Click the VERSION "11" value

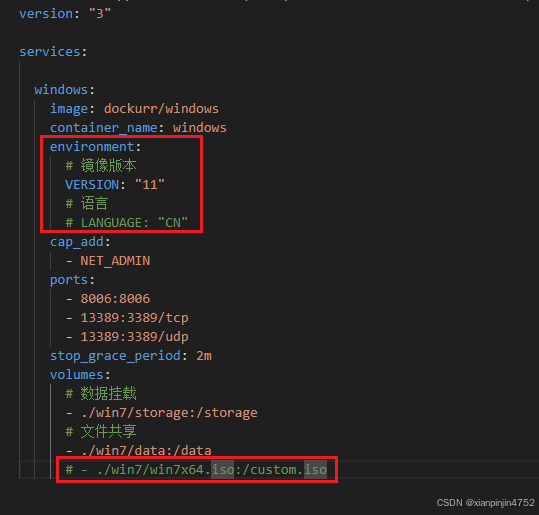pos(150,185)
